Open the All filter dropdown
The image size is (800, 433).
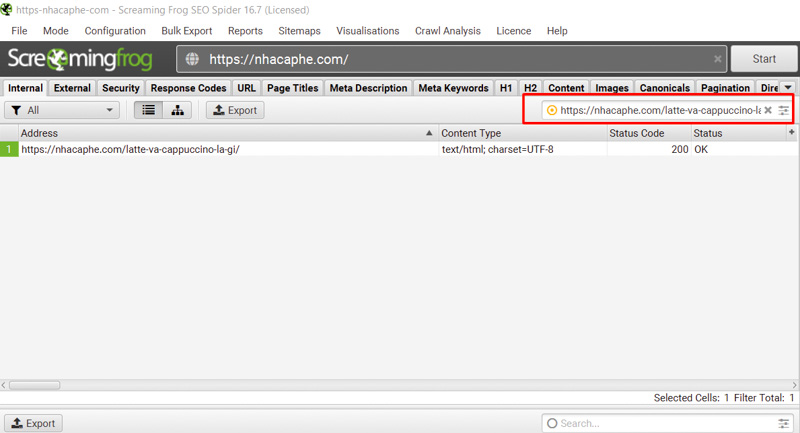pyautogui.click(x=62, y=110)
